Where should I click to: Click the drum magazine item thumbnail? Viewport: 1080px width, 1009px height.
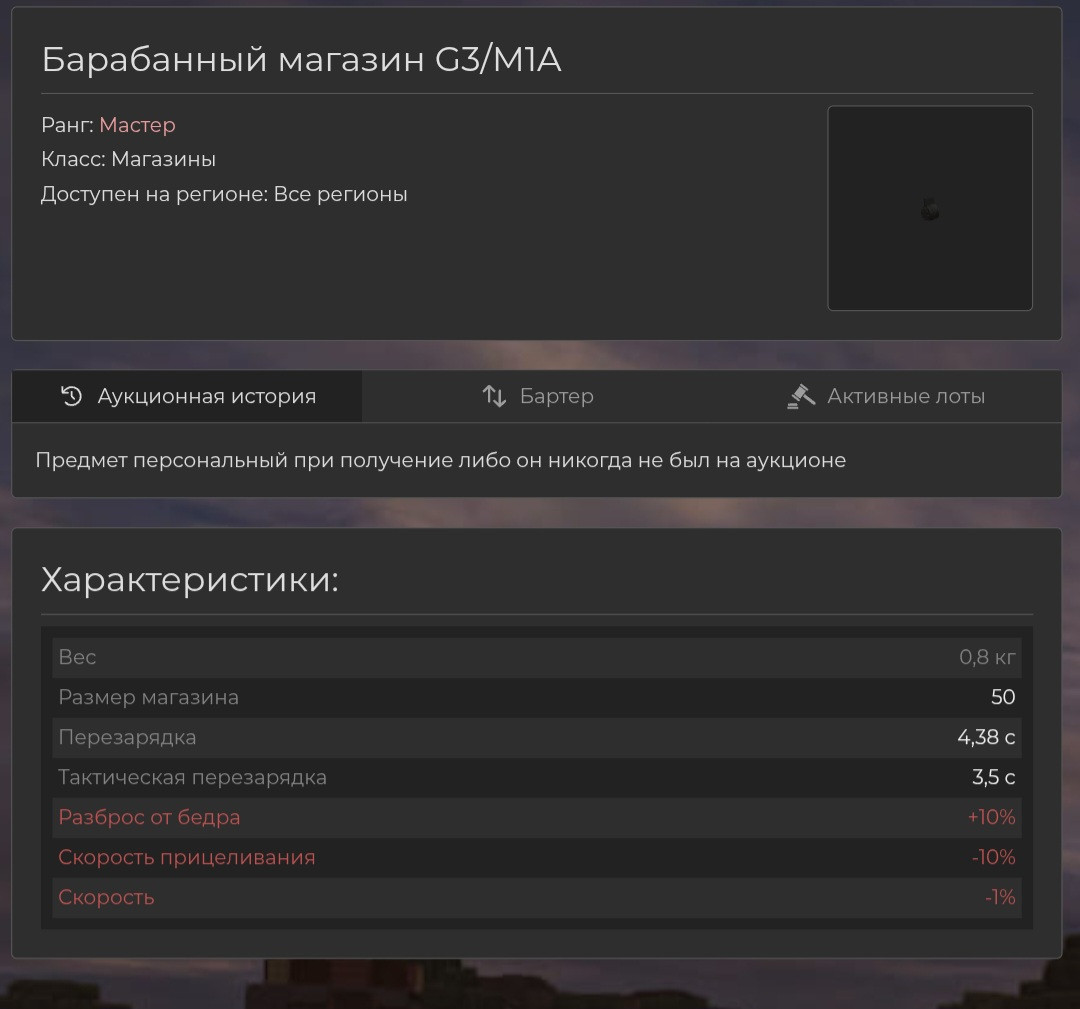click(x=929, y=208)
